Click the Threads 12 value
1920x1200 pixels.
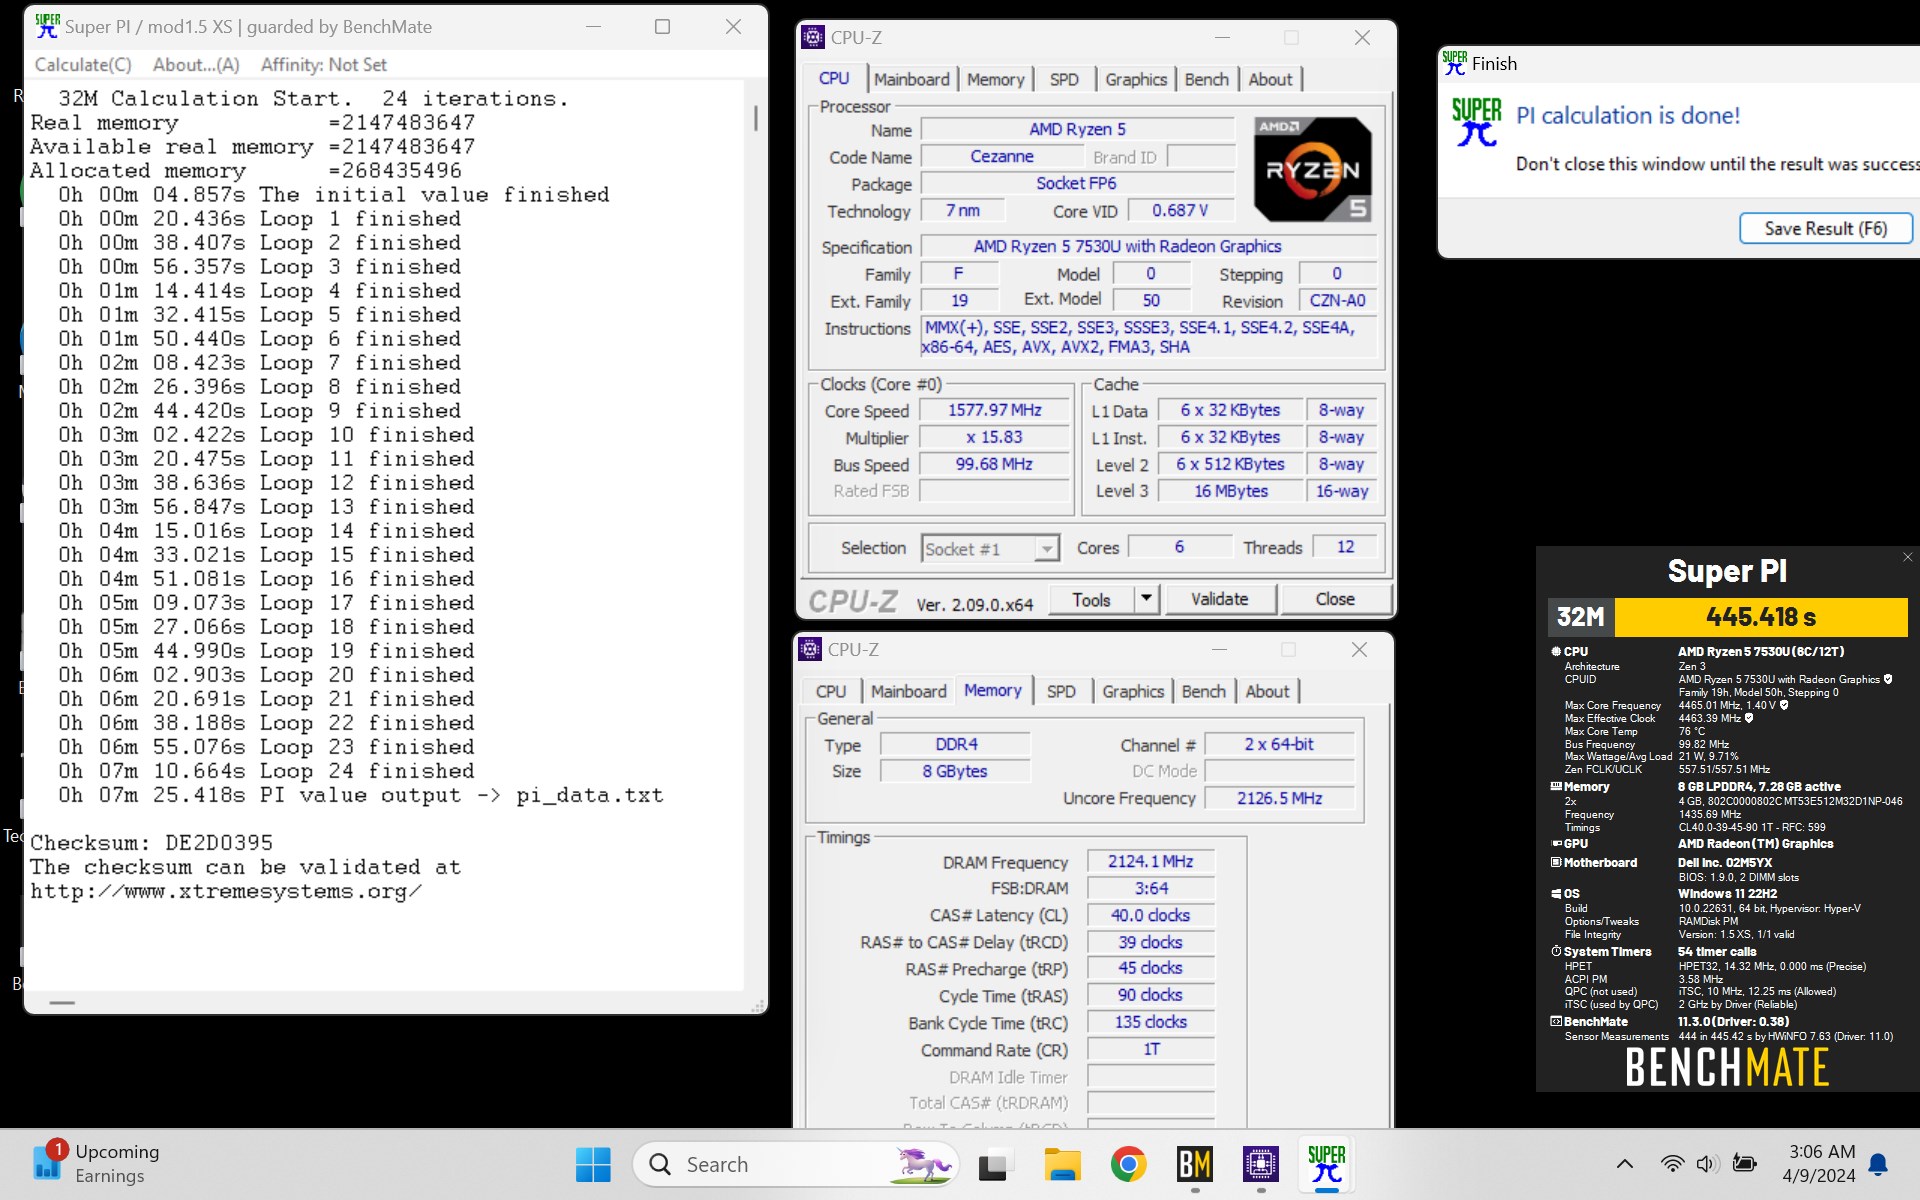[1345, 548]
